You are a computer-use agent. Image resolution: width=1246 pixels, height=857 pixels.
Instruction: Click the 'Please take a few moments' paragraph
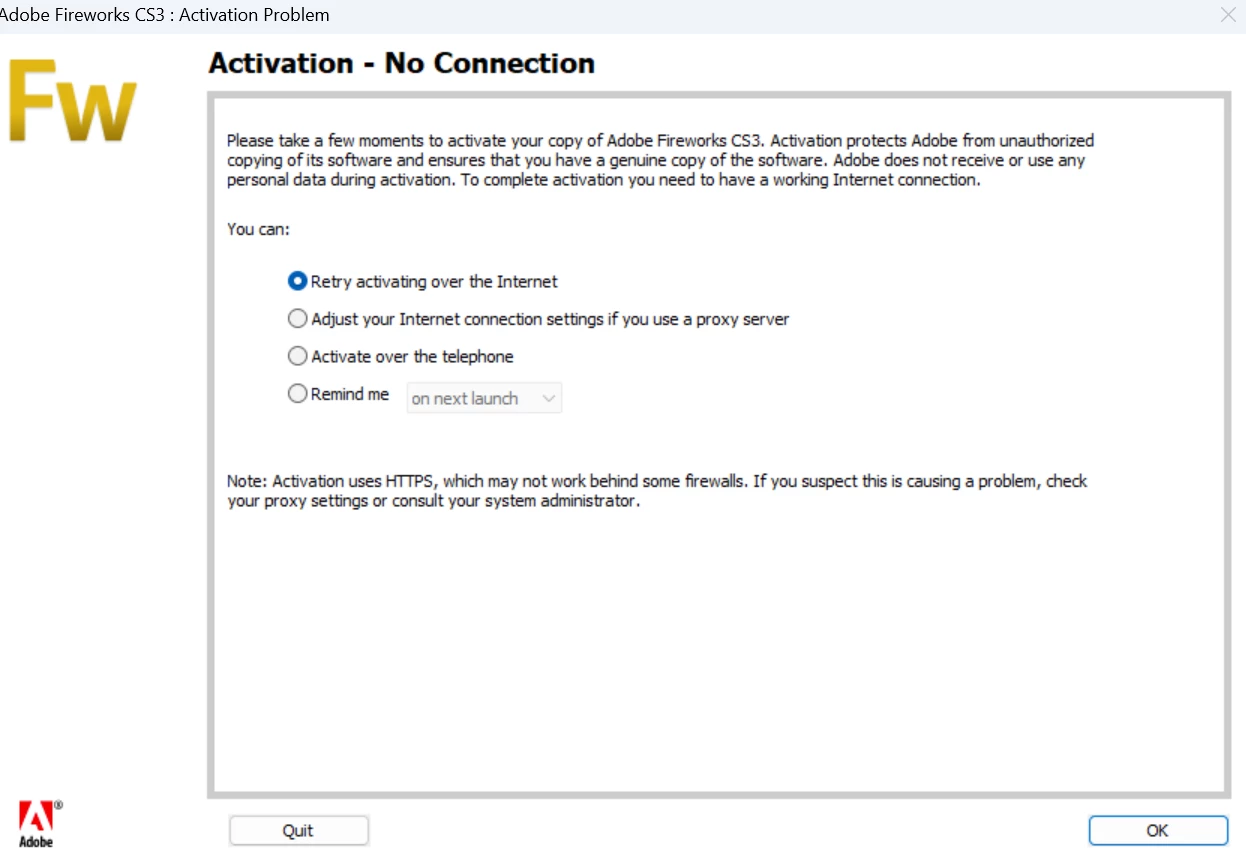click(660, 160)
